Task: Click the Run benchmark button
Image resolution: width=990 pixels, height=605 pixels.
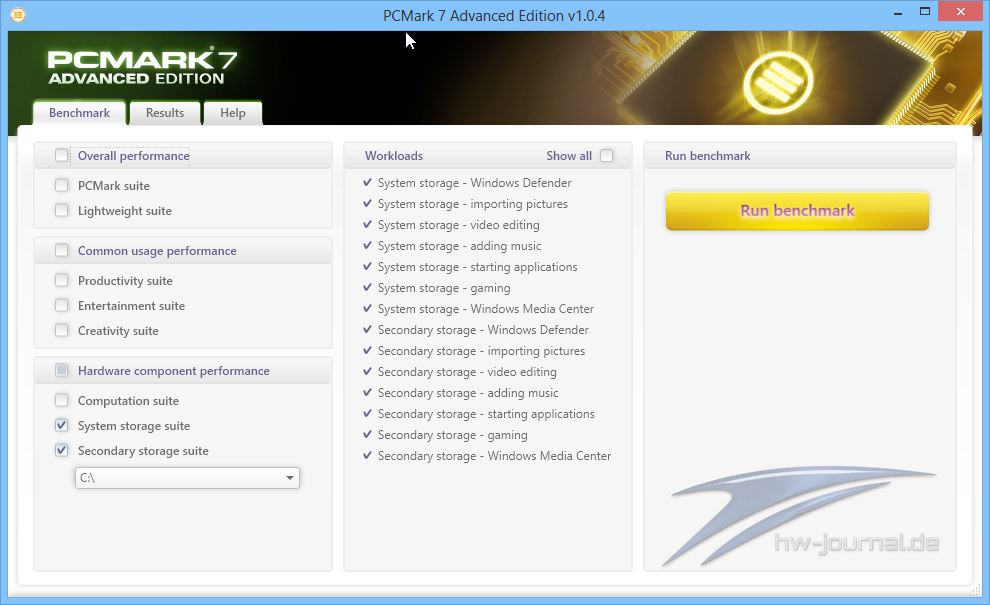Action: pyautogui.click(x=797, y=211)
